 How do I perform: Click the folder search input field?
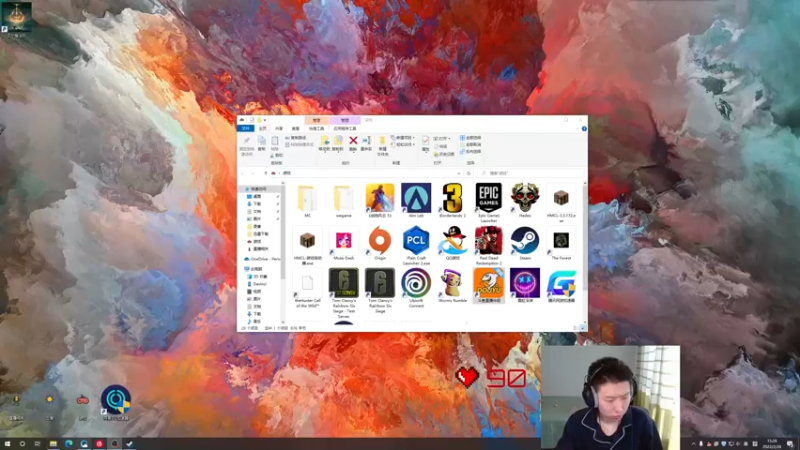click(x=531, y=173)
